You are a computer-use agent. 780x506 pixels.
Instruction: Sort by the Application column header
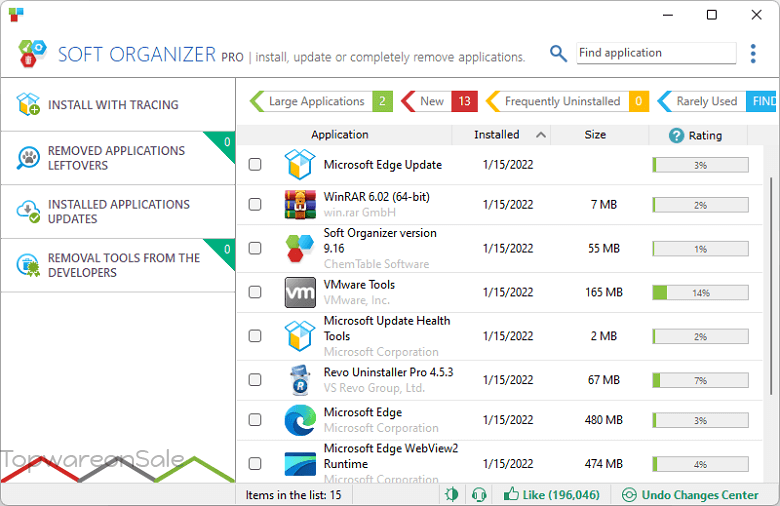tap(344, 135)
